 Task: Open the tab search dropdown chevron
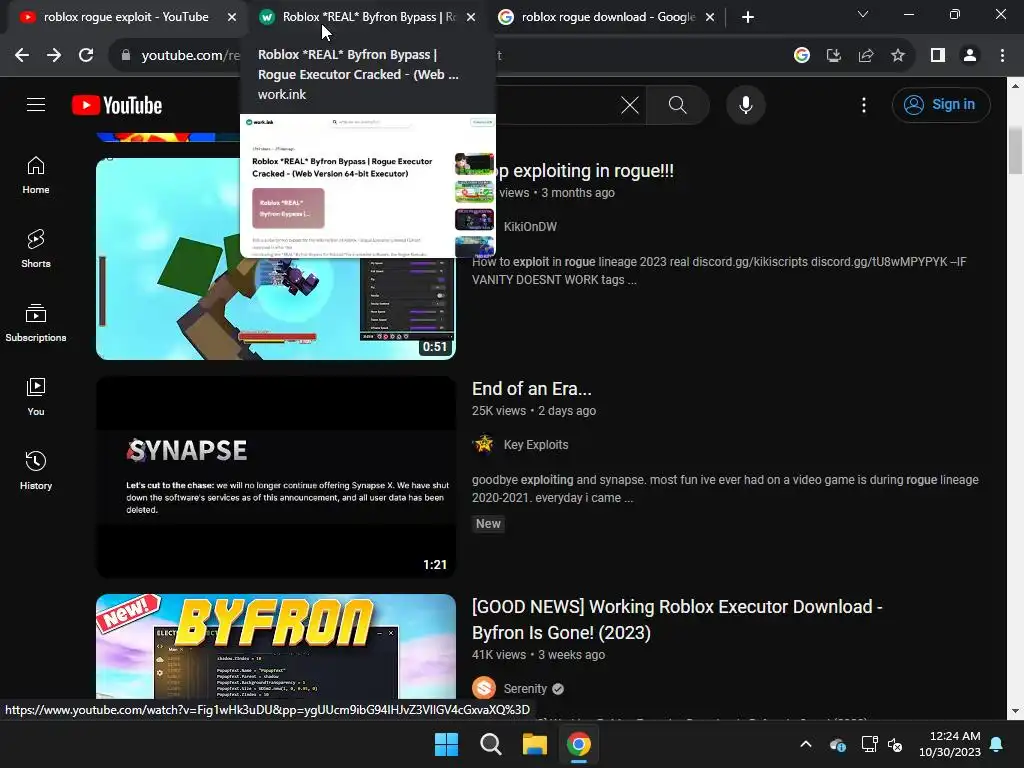pos(863,14)
